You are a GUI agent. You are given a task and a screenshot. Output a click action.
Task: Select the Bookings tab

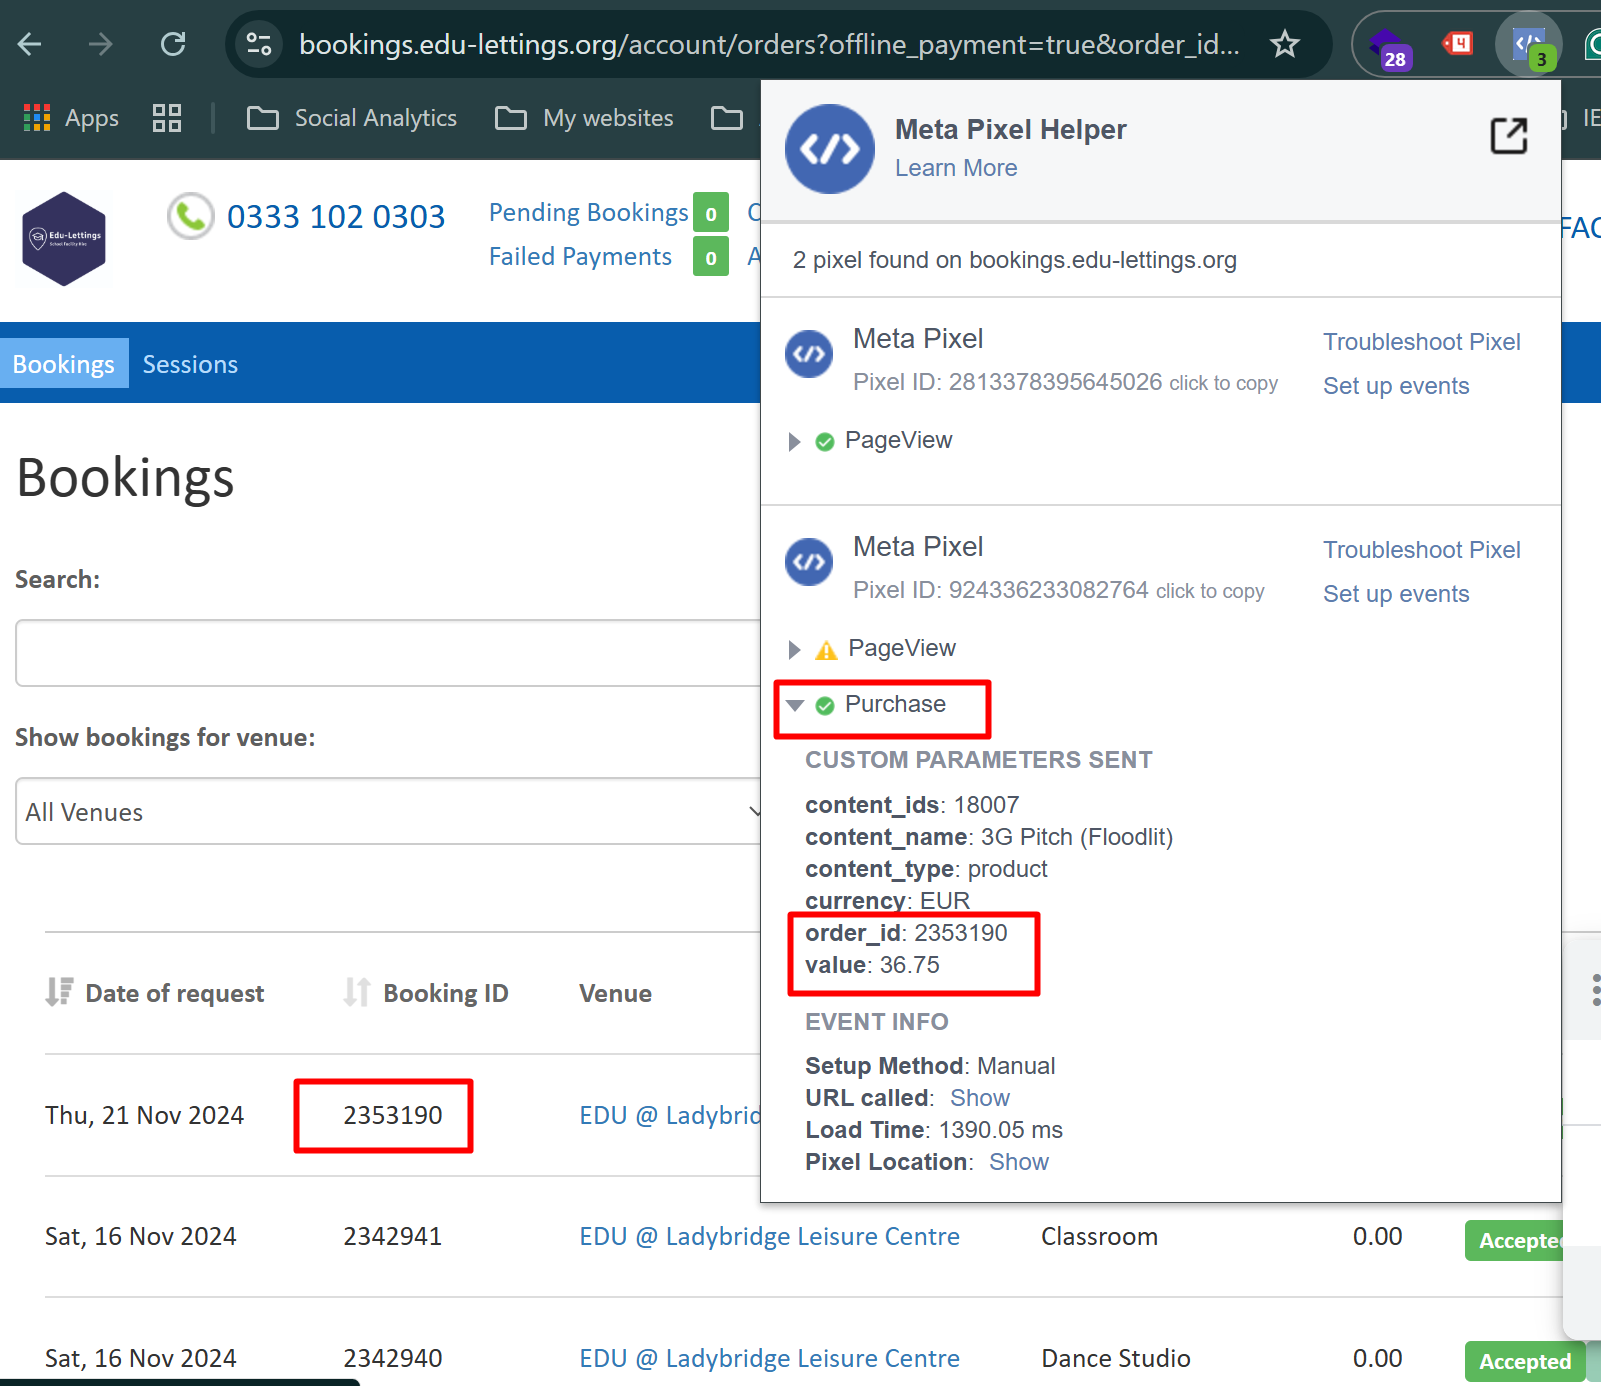(x=64, y=364)
